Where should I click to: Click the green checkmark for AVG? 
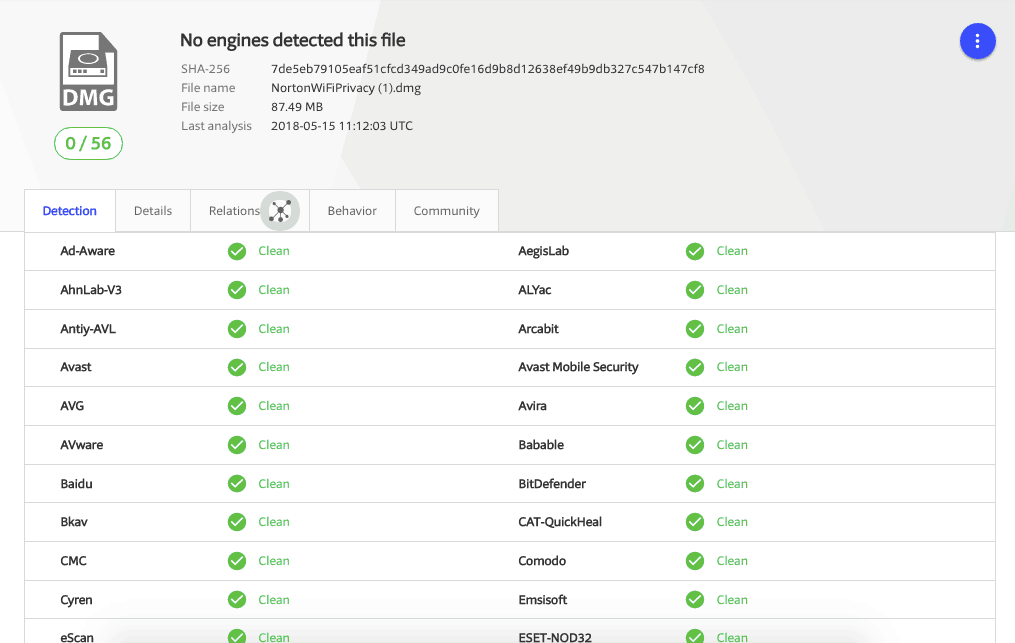point(237,406)
